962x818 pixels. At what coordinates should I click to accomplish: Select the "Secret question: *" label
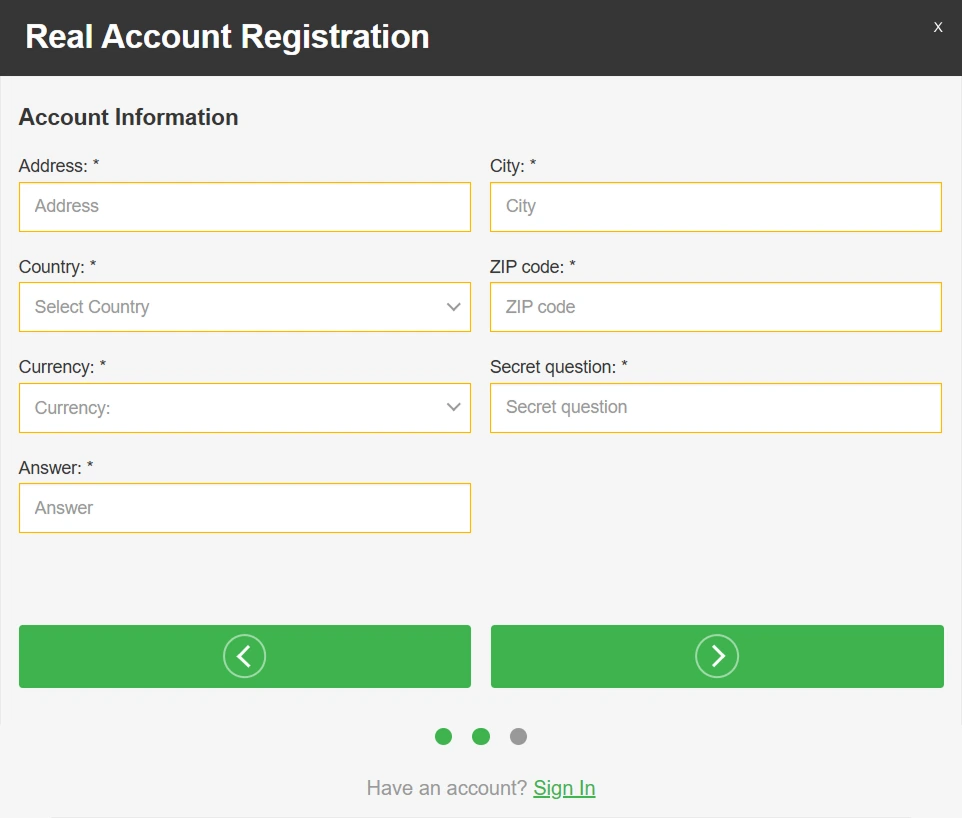click(559, 367)
